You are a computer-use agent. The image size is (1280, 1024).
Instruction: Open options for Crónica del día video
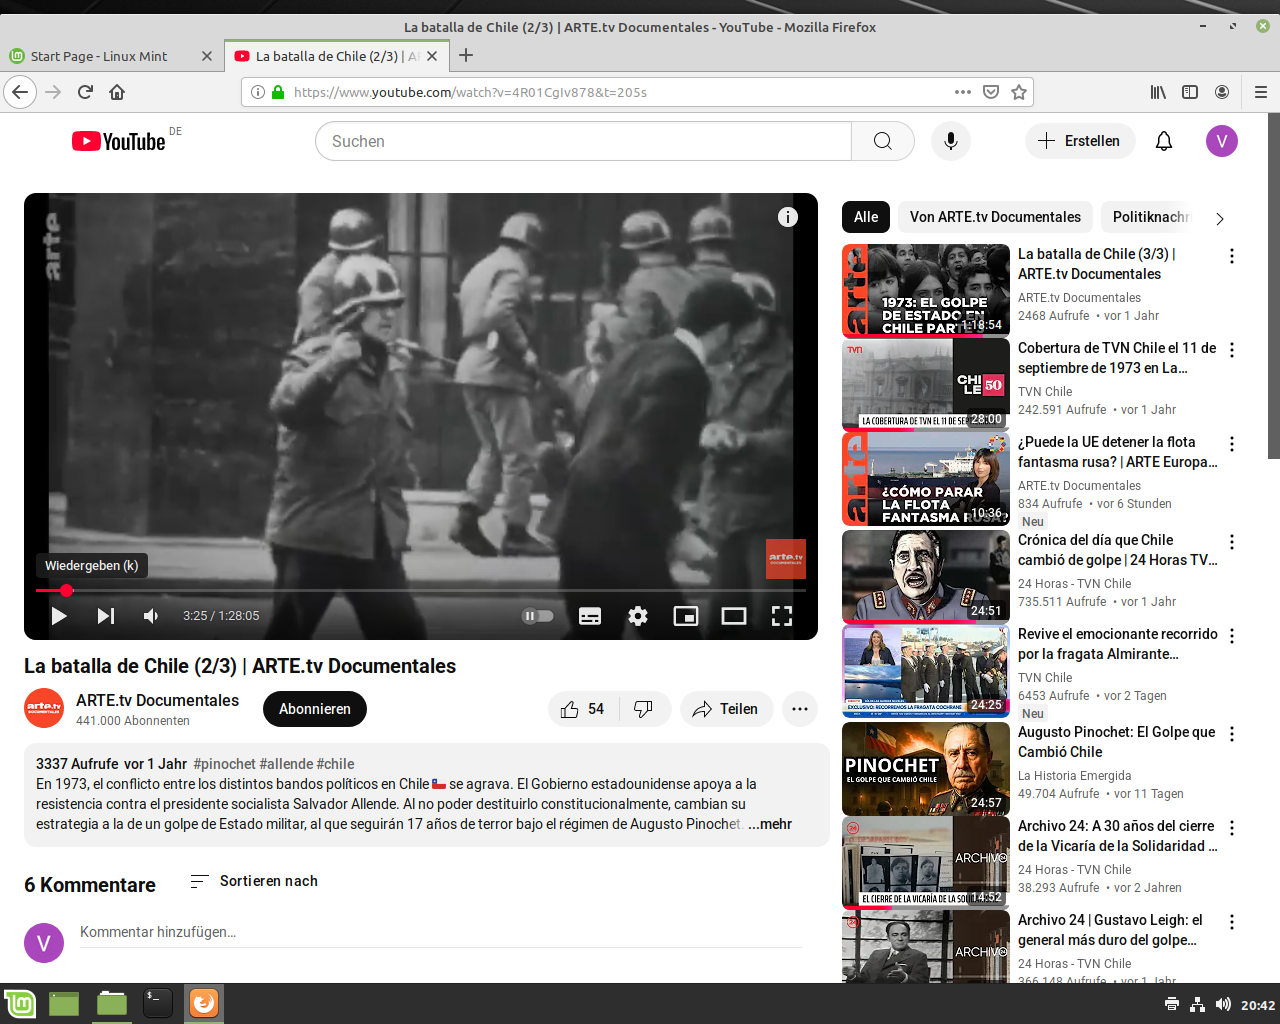1232,542
